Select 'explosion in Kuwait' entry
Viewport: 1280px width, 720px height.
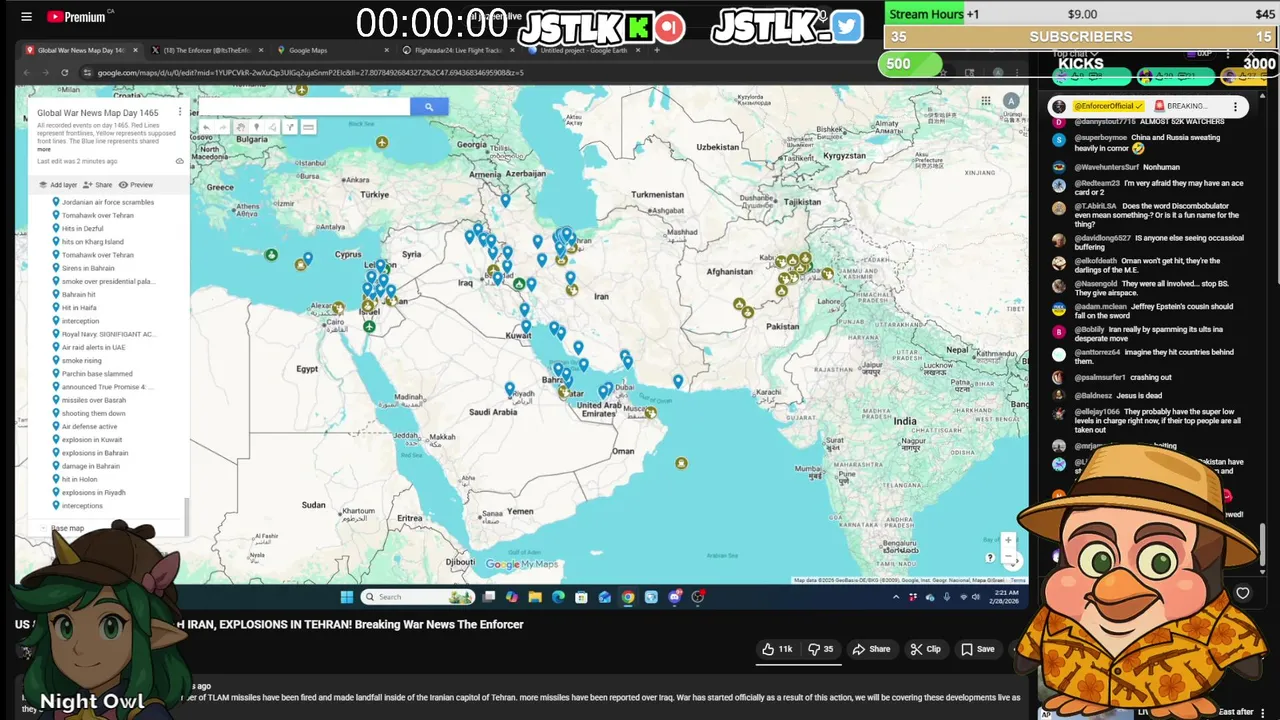[x=92, y=440]
